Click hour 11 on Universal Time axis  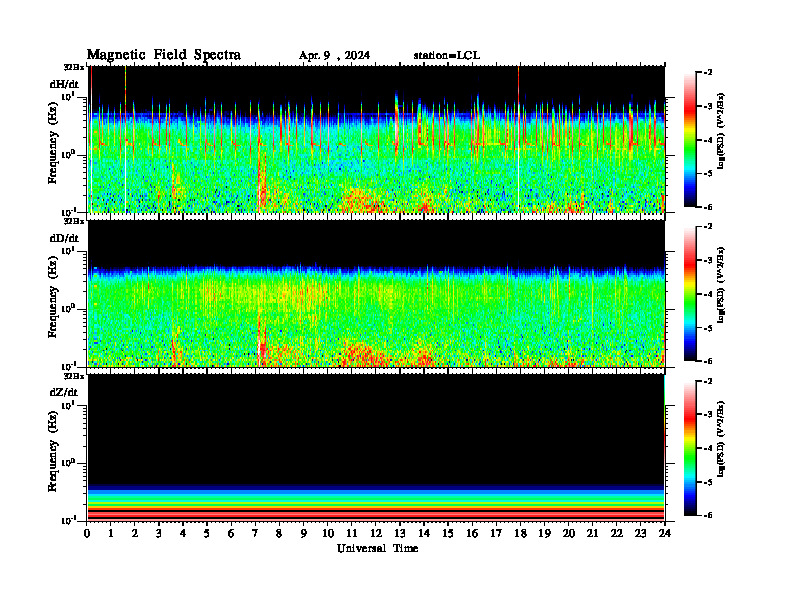(x=352, y=534)
